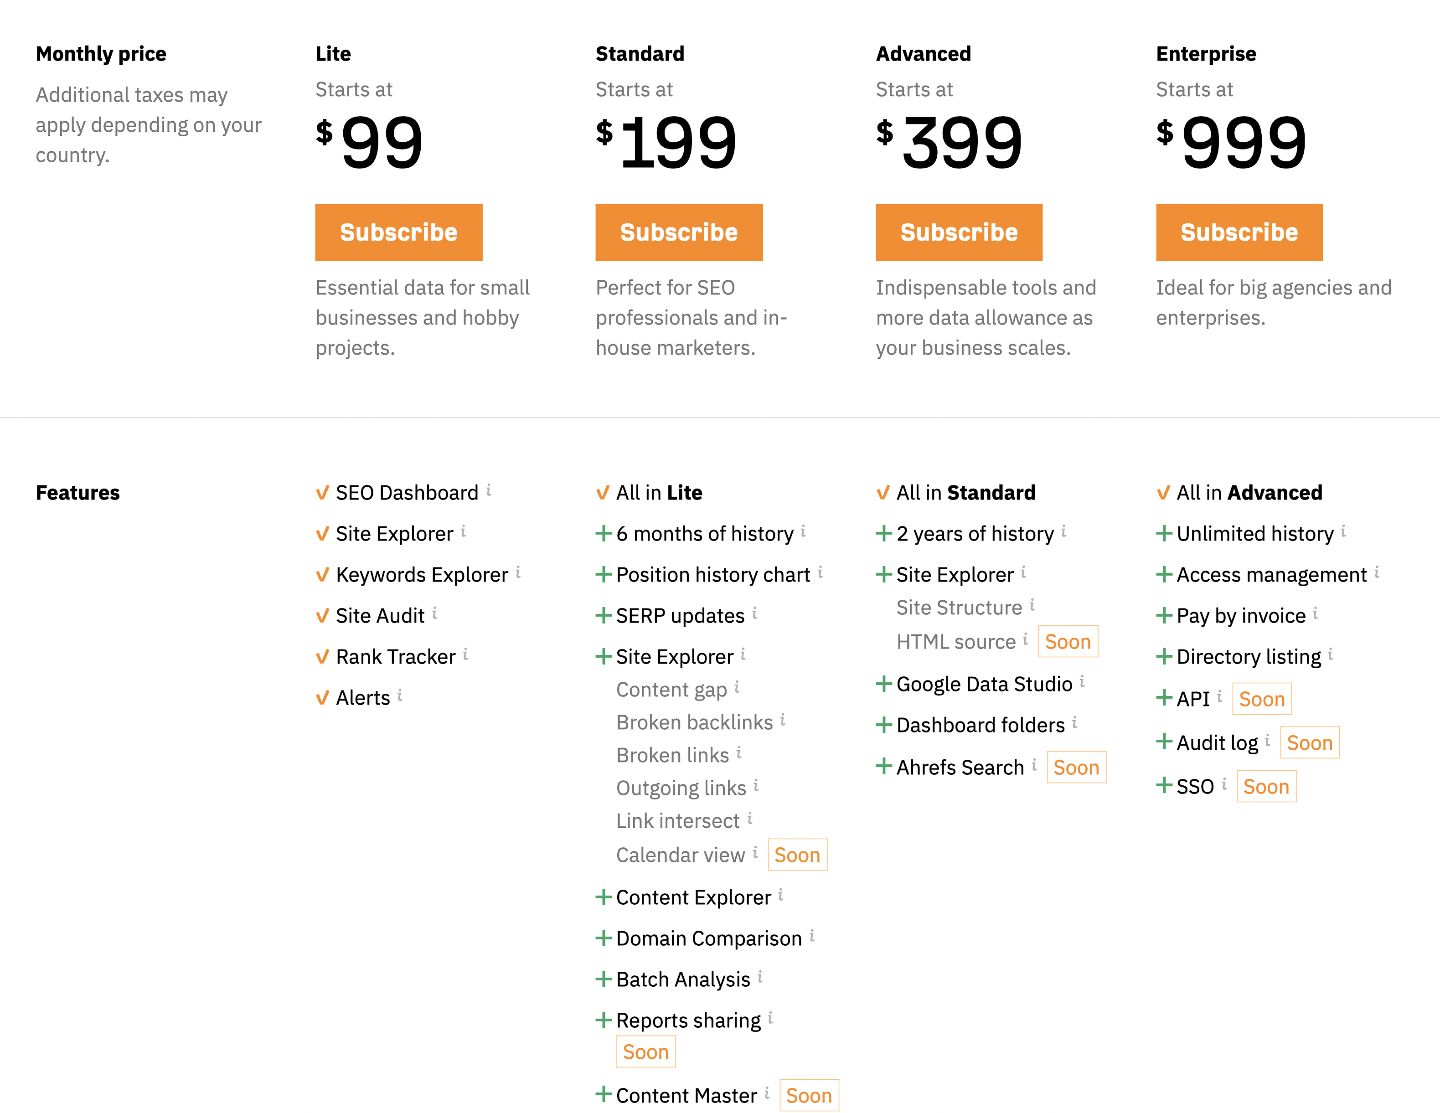
Task: Click info icon next to Batch Analysis
Action: pos(760,977)
